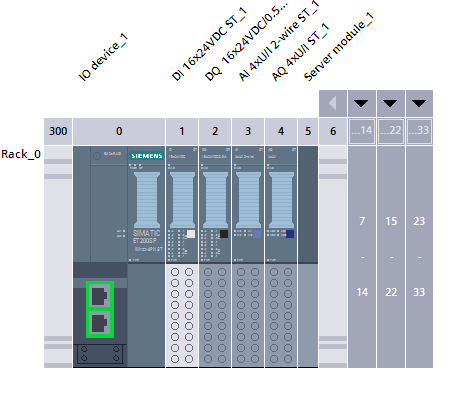452x399 pixels.
Task: Click the SIEMENS logo on the head module
Action: (147, 156)
